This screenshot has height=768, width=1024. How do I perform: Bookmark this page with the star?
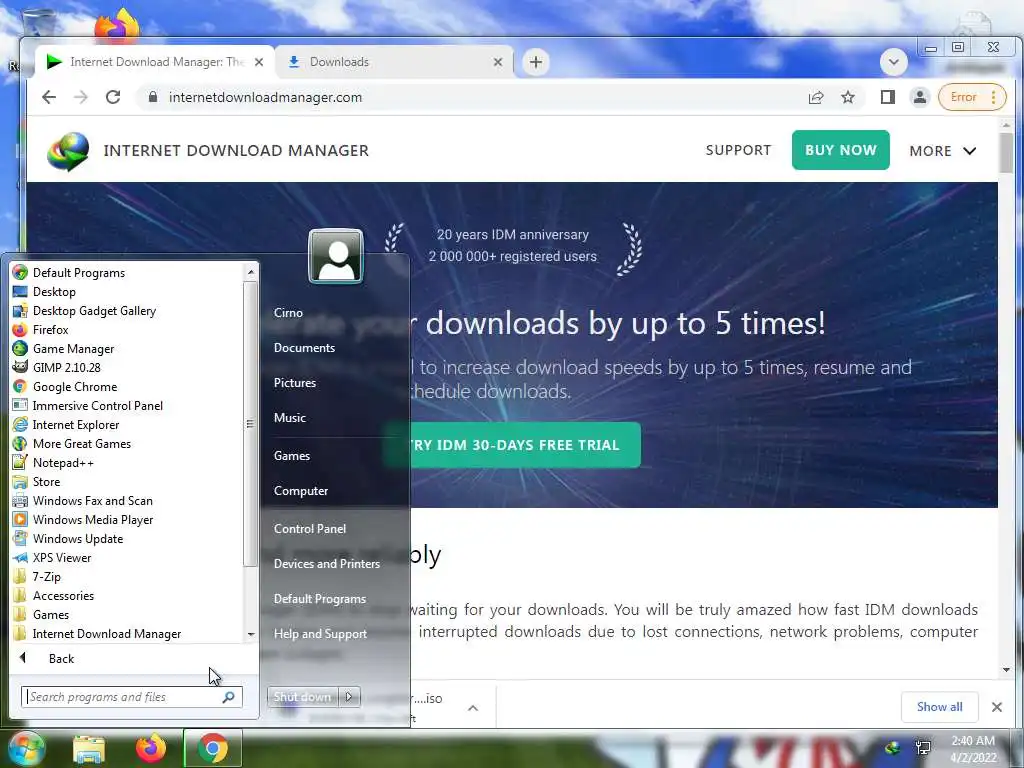[x=848, y=97]
